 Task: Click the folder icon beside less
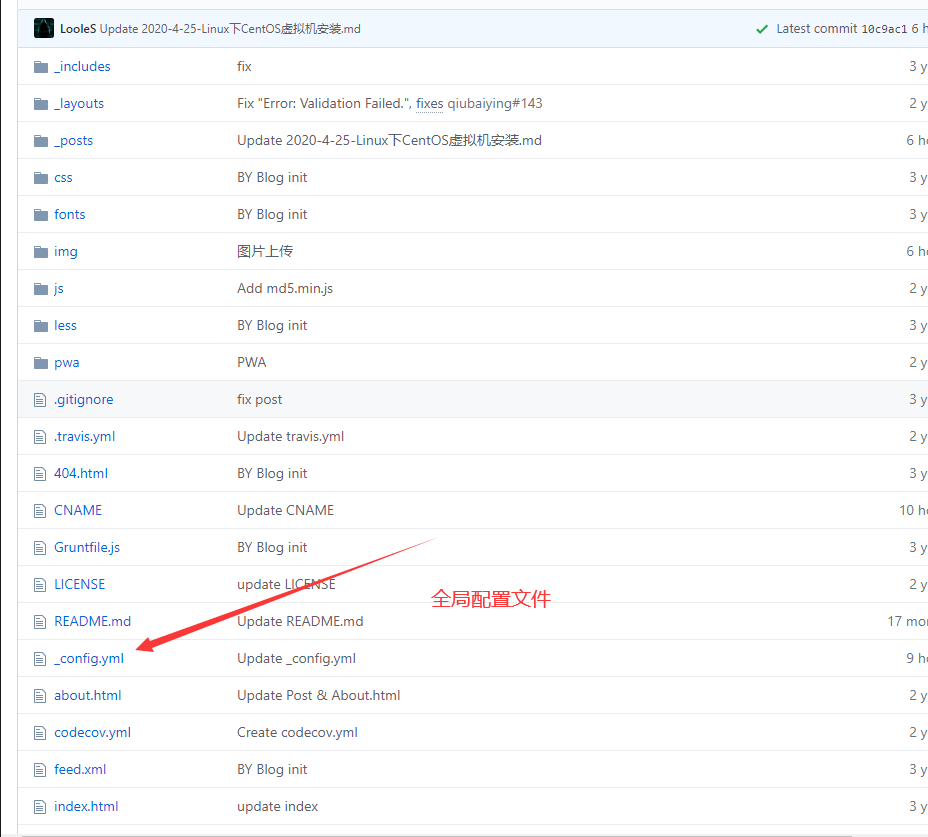(41, 326)
